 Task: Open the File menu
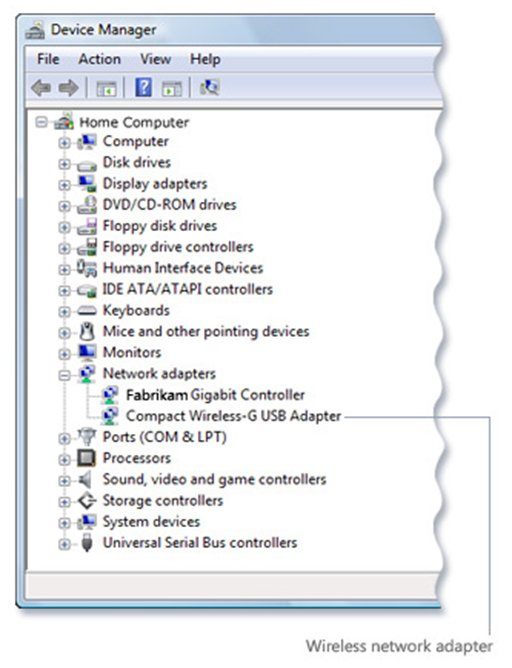(x=48, y=59)
